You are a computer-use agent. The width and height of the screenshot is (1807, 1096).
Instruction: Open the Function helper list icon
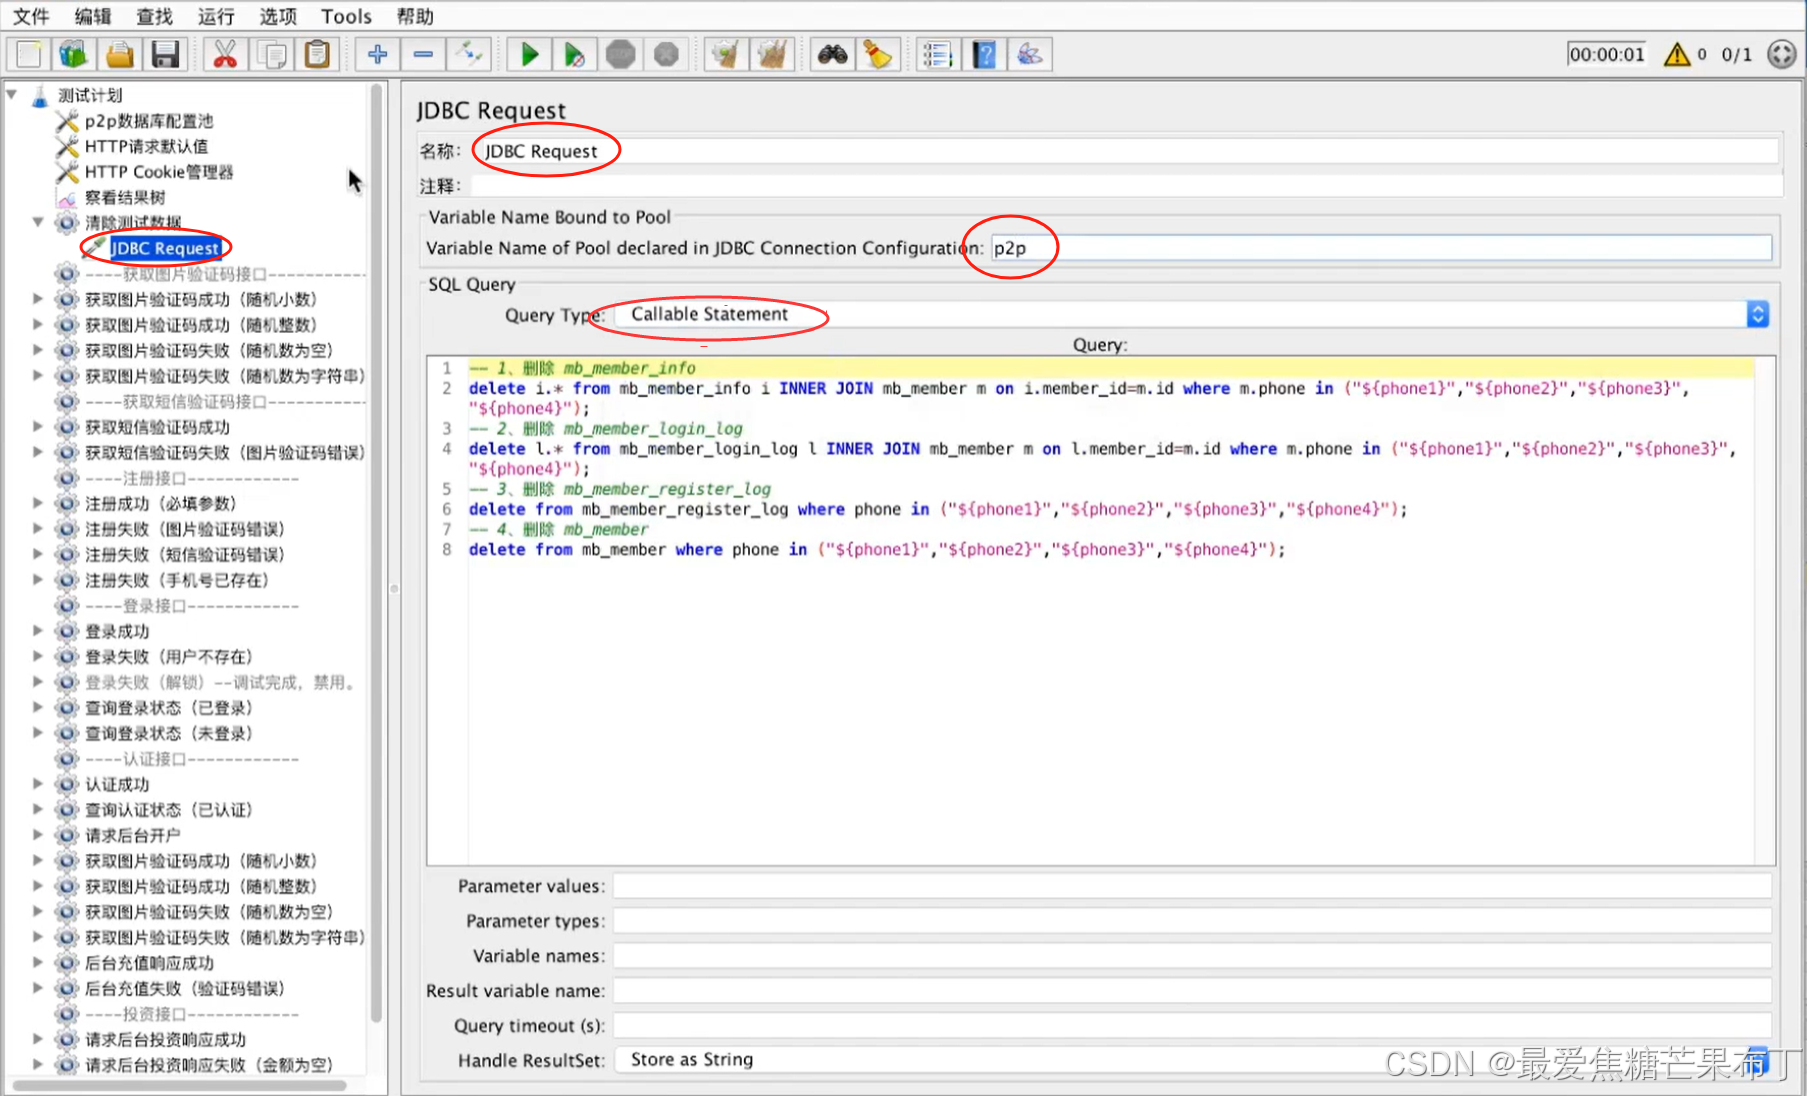tap(937, 54)
